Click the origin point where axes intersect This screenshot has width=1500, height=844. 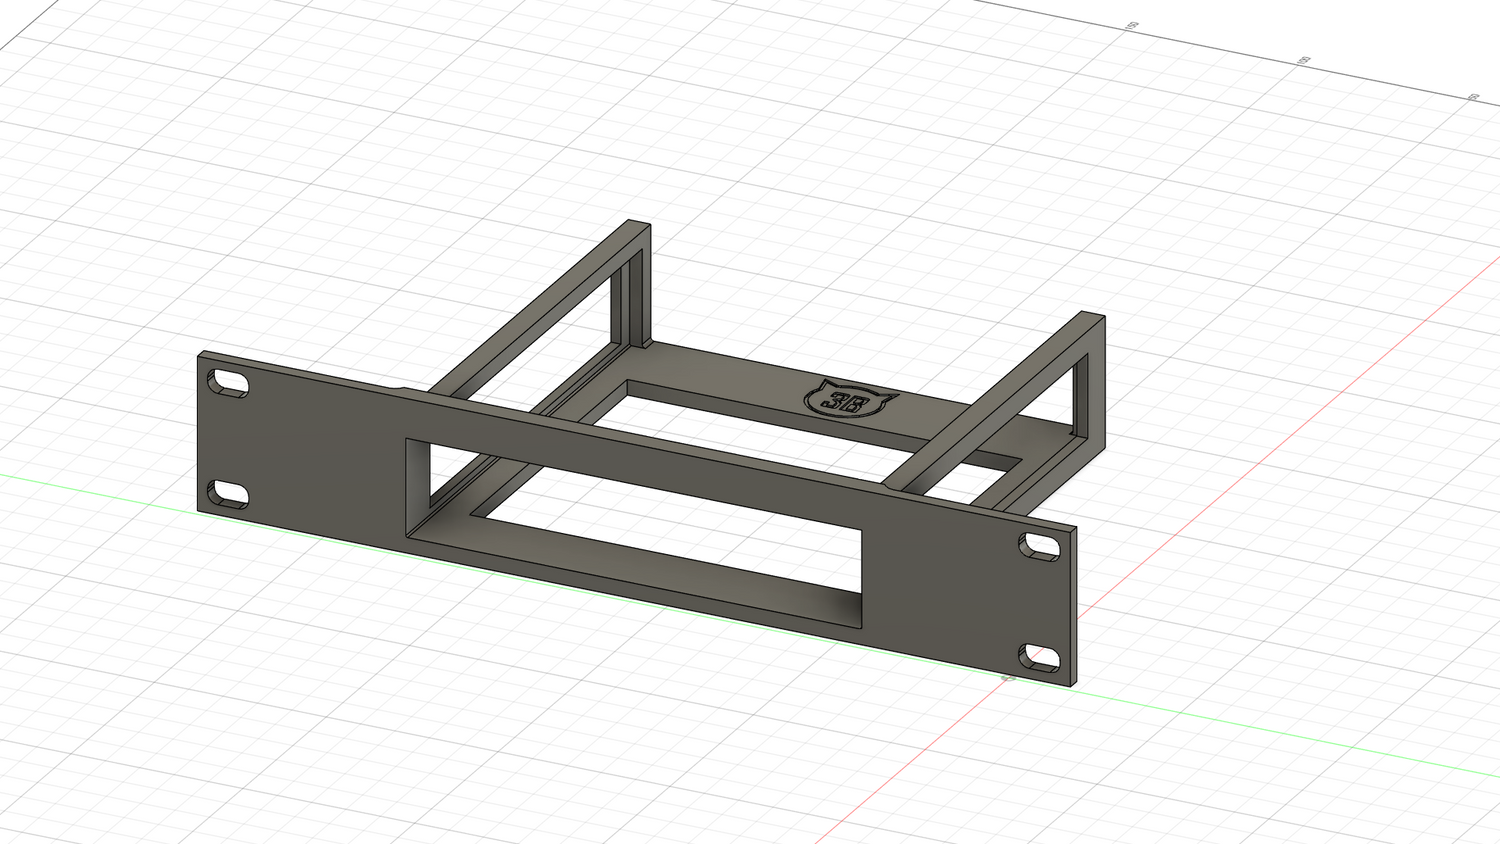tap(1008, 678)
